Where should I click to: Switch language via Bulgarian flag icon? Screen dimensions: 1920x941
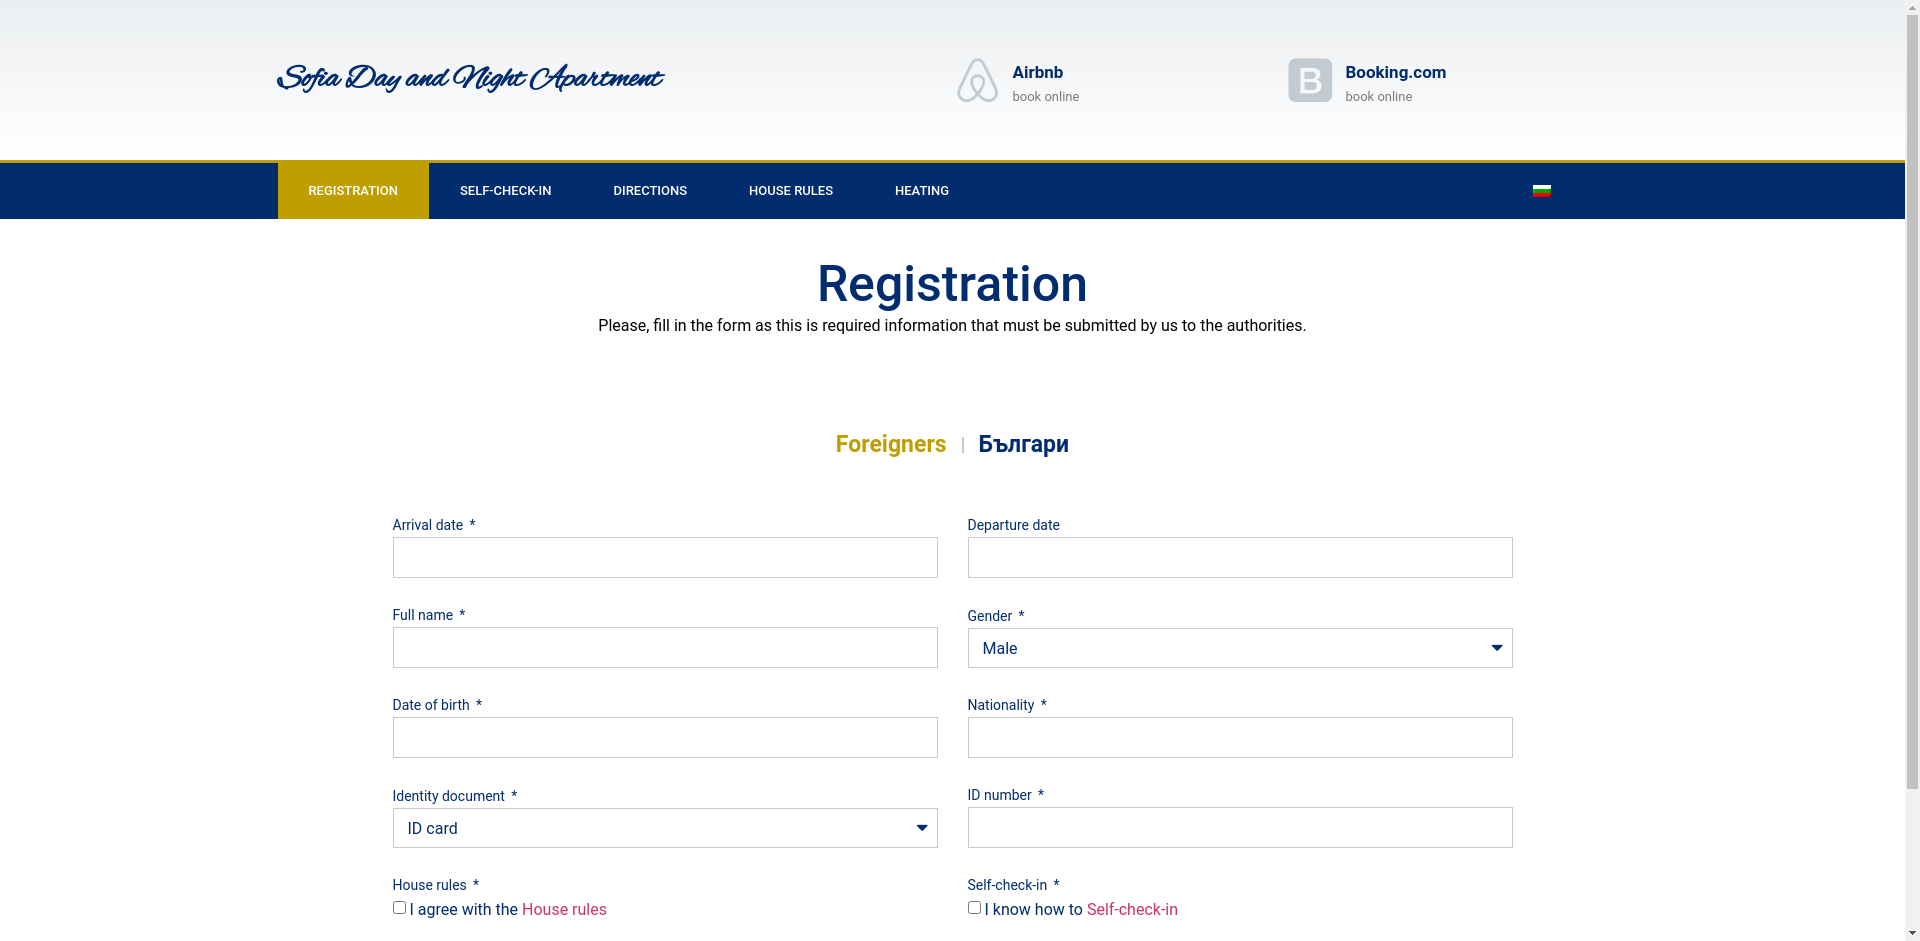[1541, 191]
